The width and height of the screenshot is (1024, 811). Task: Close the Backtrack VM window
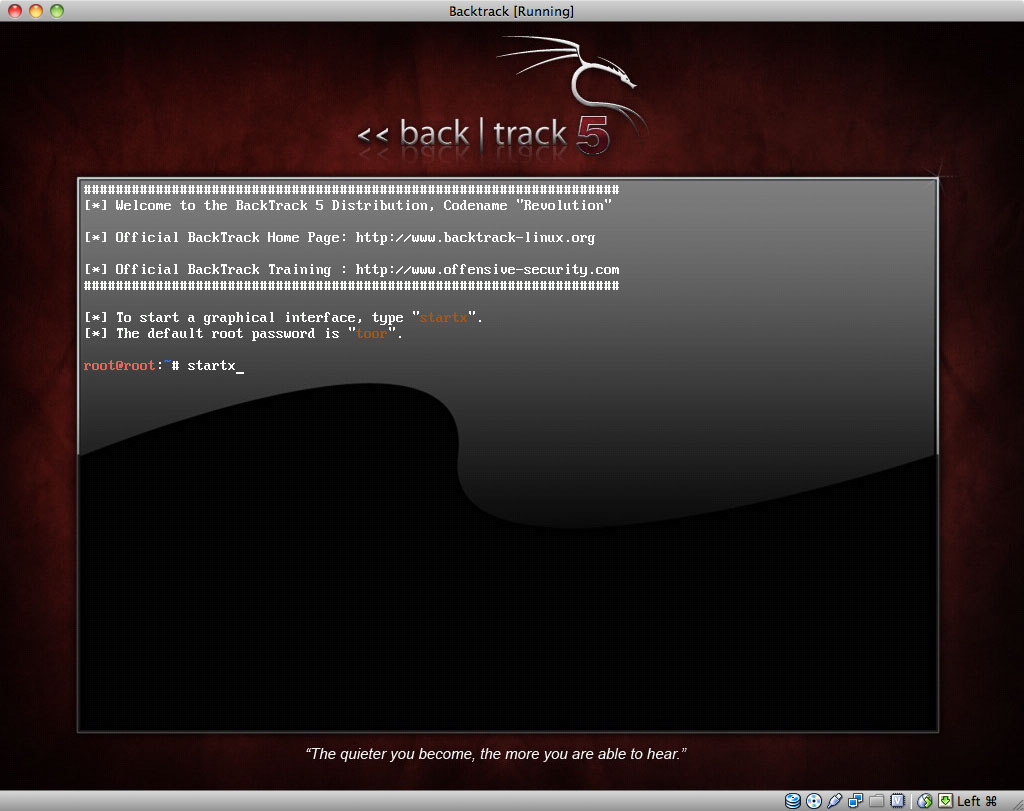pos(14,11)
